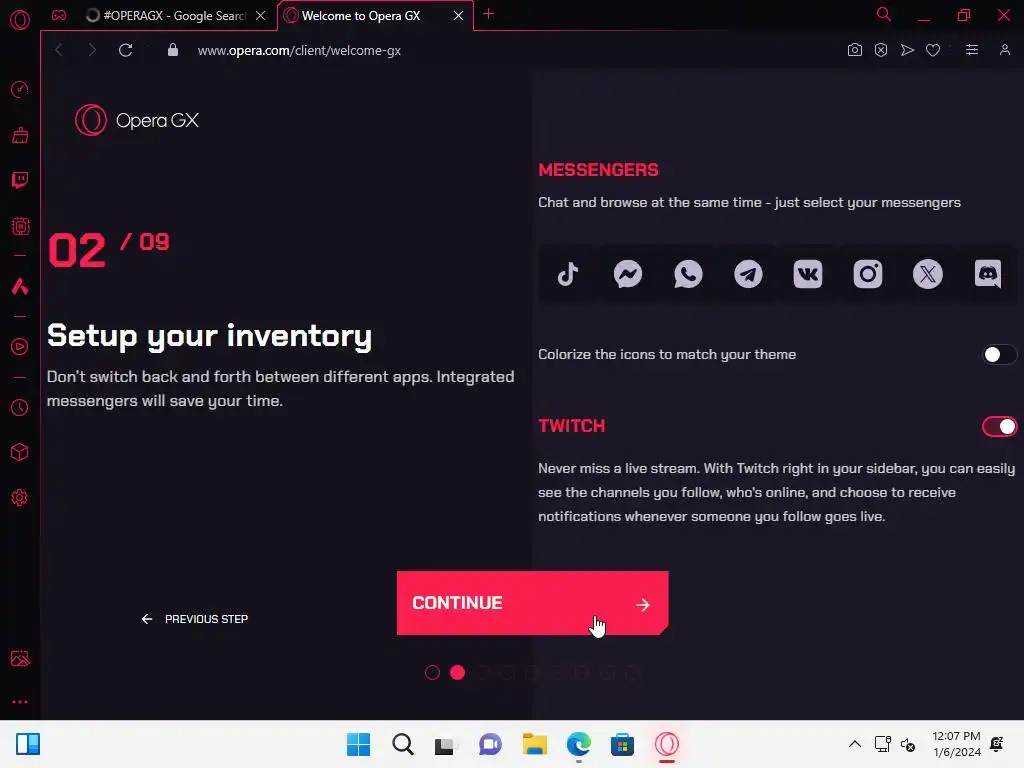Select the Discord messenger icon
1024x768 pixels.
pyautogui.click(x=988, y=274)
